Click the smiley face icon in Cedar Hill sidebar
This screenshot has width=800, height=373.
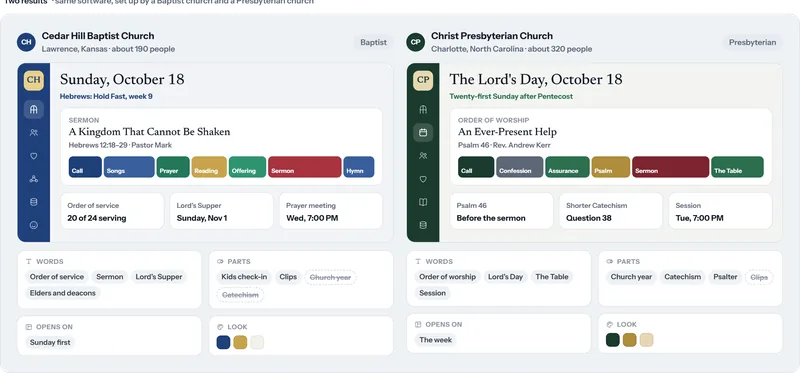click(x=34, y=225)
